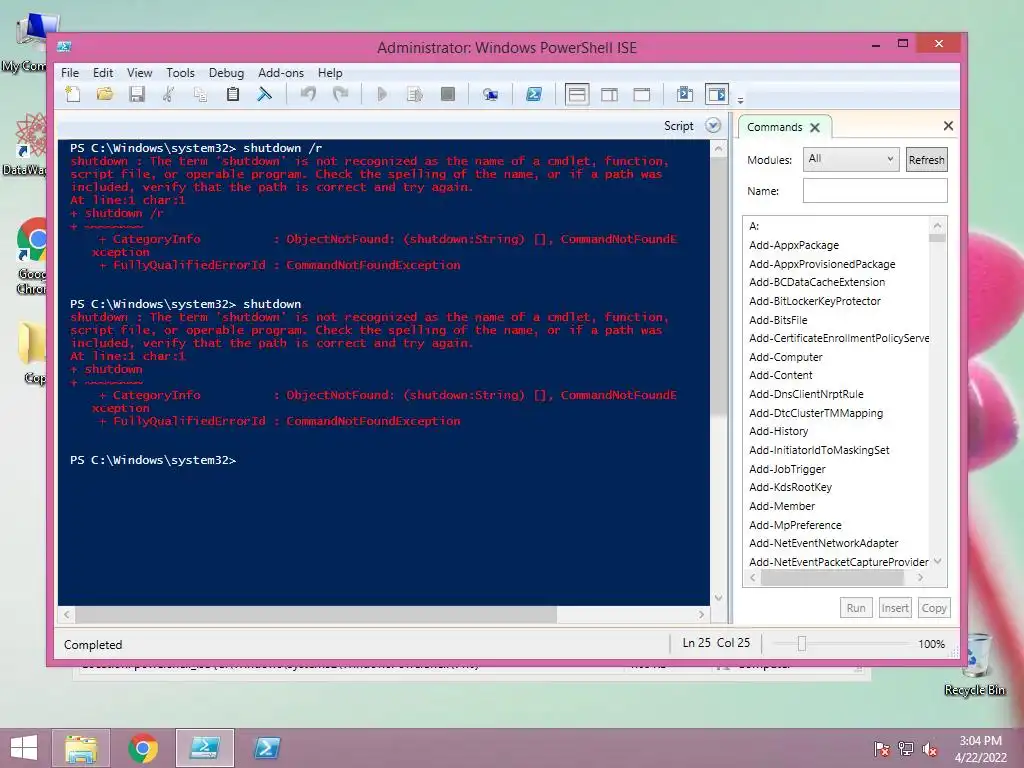Click the Copy toolbar icon

pyautogui.click(x=200, y=95)
